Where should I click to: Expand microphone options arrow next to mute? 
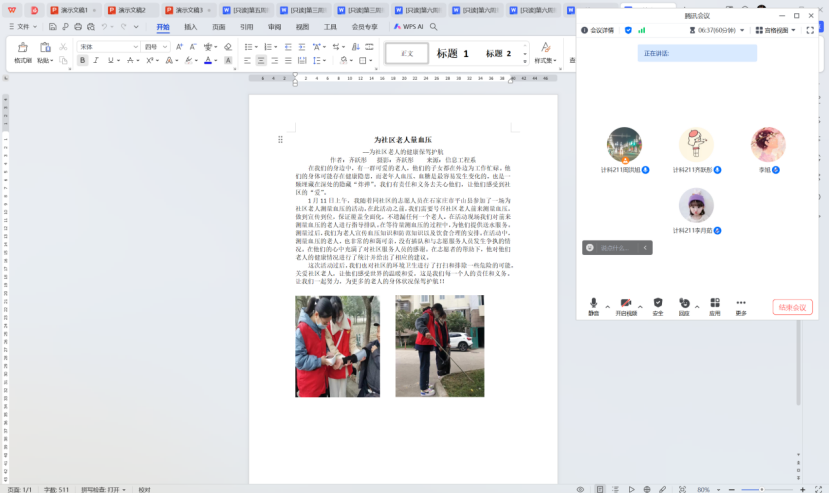608,302
